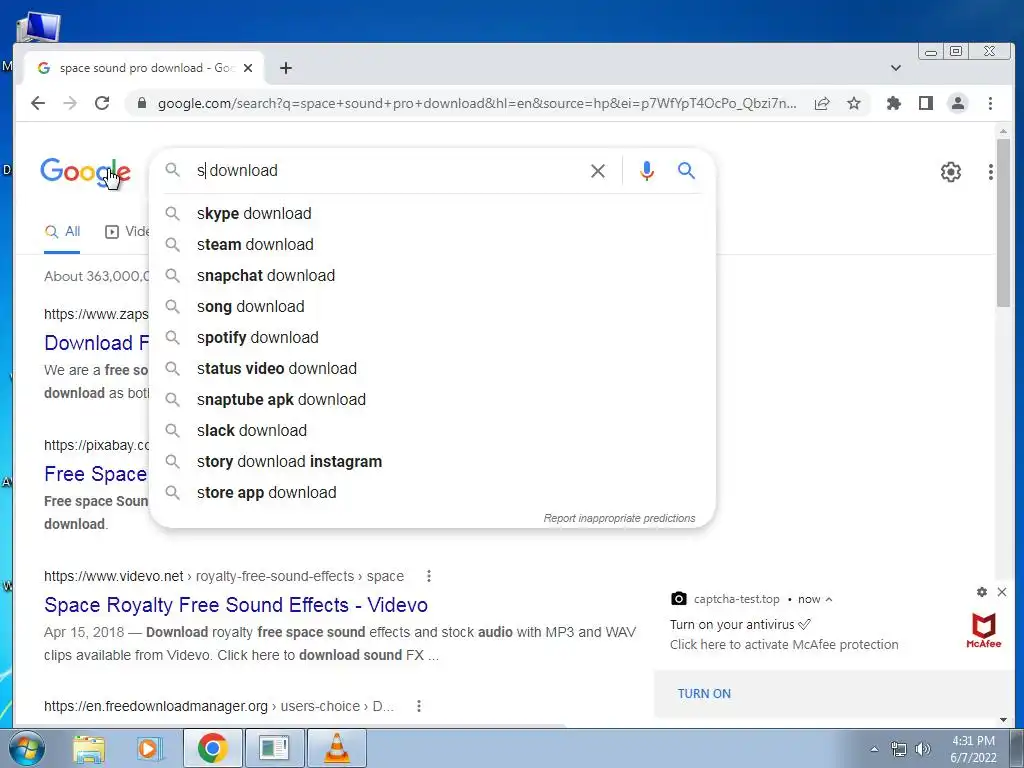The height and width of the screenshot is (768, 1024).
Task: Select the "slack download" suggestion
Action: (432, 430)
